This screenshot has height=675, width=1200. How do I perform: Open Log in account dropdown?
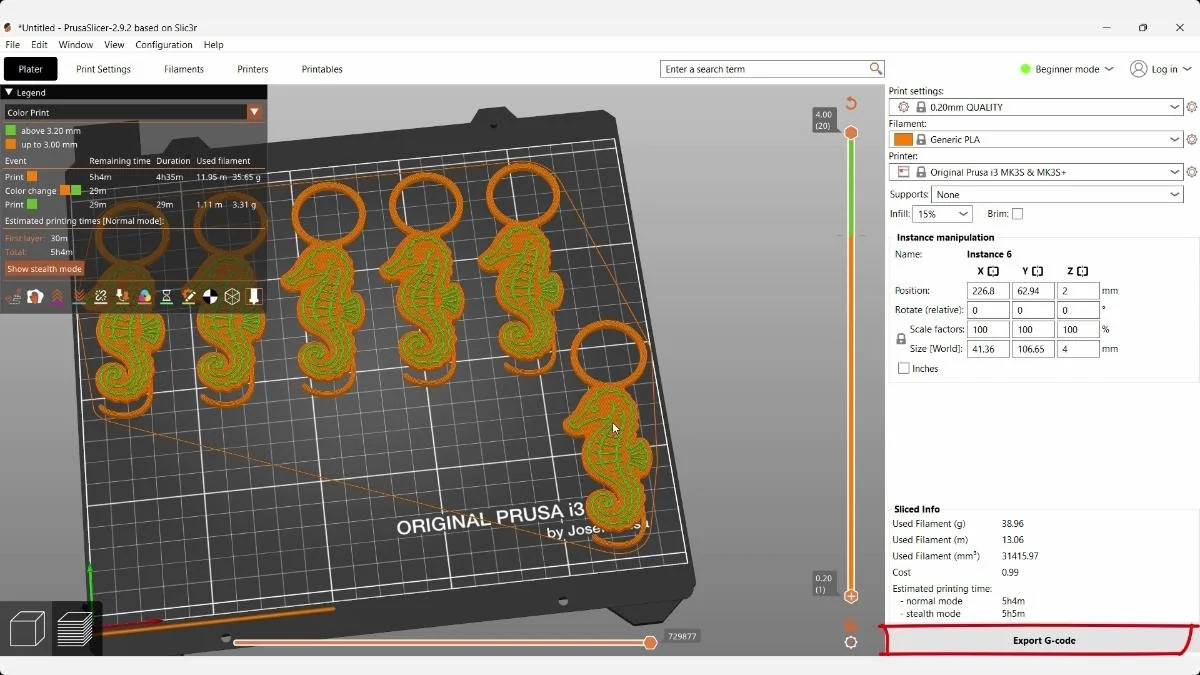pos(1161,69)
